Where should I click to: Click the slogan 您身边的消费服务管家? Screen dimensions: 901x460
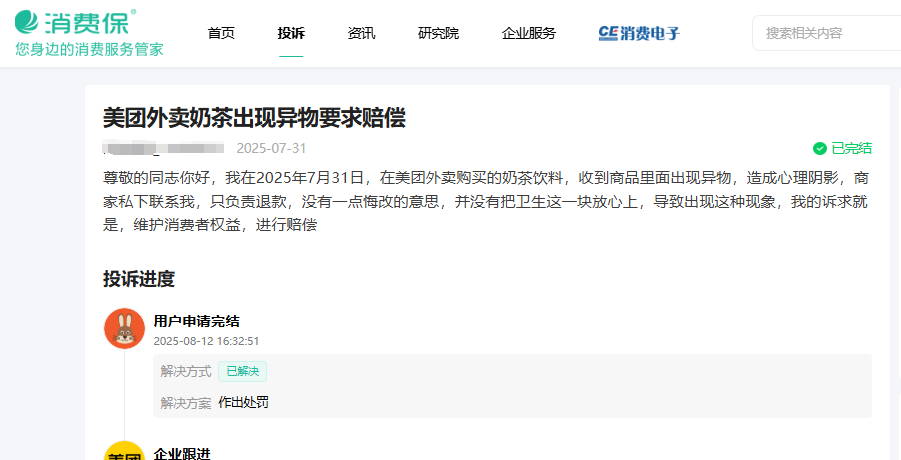tap(90, 49)
